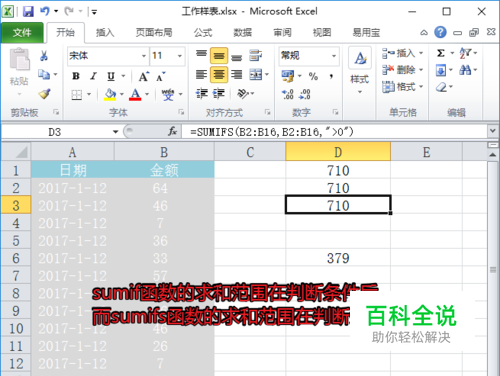
Task: Click the Clear eraser icon
Action: click(441, 87)
